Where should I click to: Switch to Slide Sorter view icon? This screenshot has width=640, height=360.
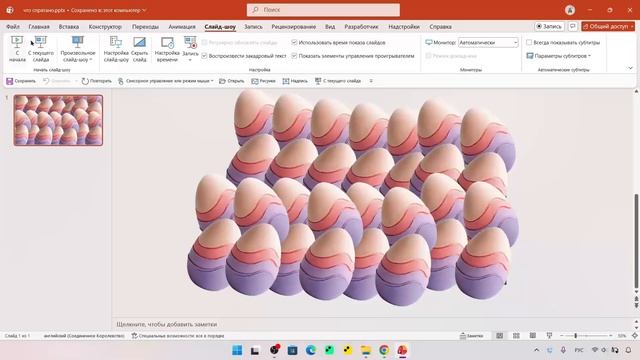516,336
